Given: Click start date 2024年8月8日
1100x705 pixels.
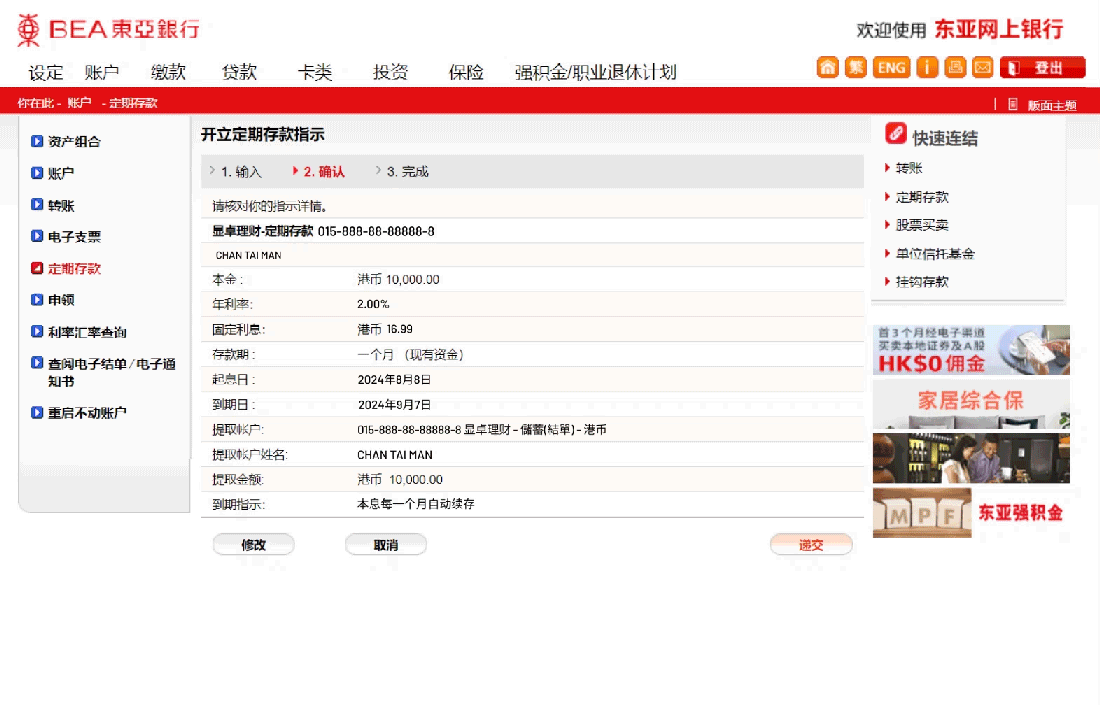Looking at the screenshot, I should pyautogui.click(x=394, y=380).
